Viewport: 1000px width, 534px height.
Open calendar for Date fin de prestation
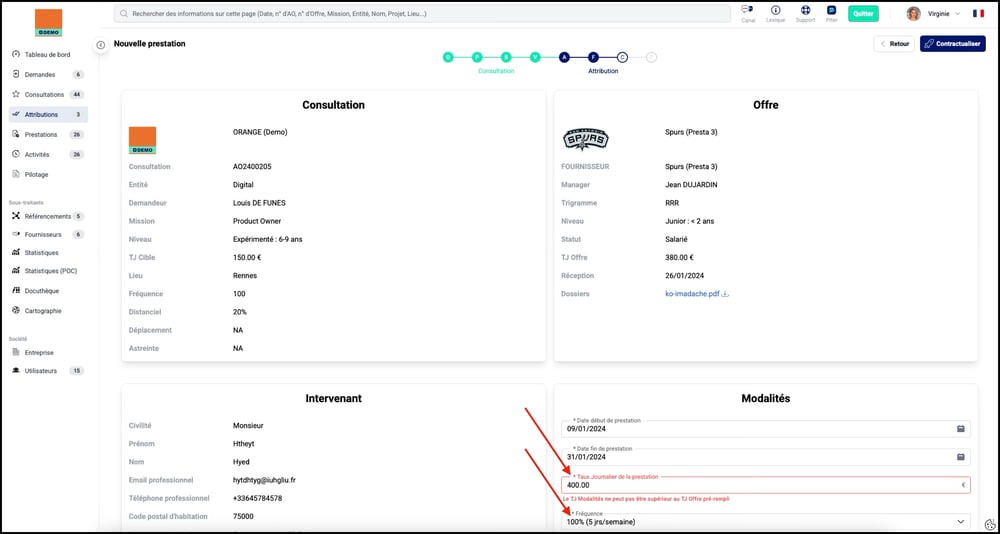961,457
